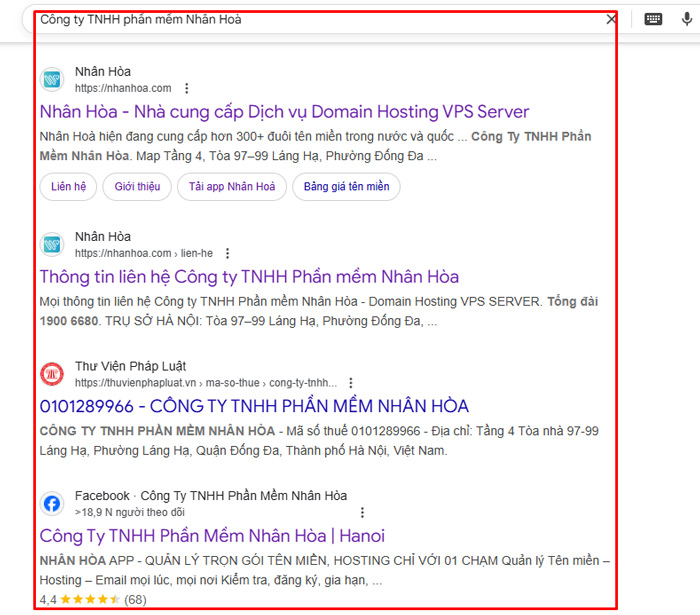700x615 pixels.
Task: Click the Giới thiệu sitelink chip
Action: click(137, 187)
